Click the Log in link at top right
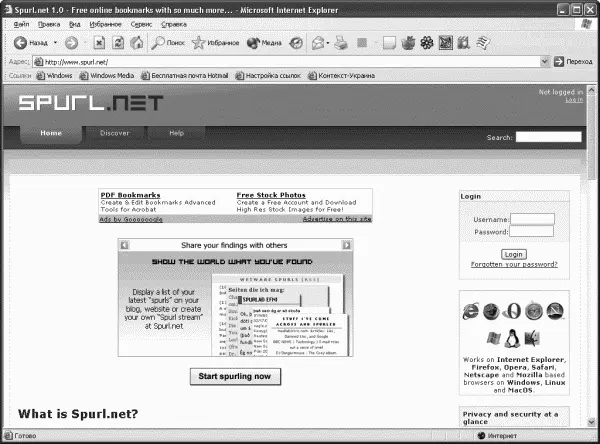Viewport: 600px width, 444px height. click(574, 100)
